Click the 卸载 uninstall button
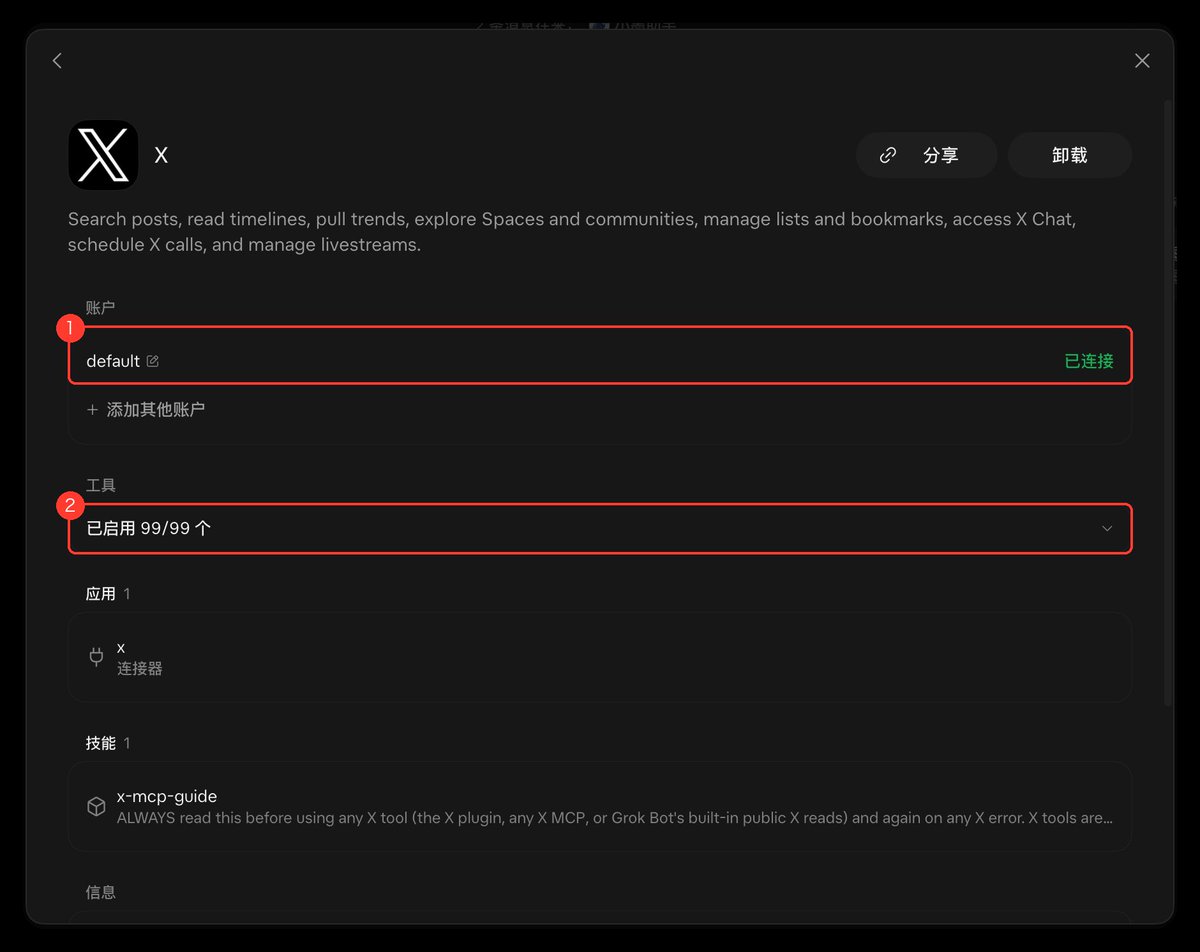 point(1070,155)
